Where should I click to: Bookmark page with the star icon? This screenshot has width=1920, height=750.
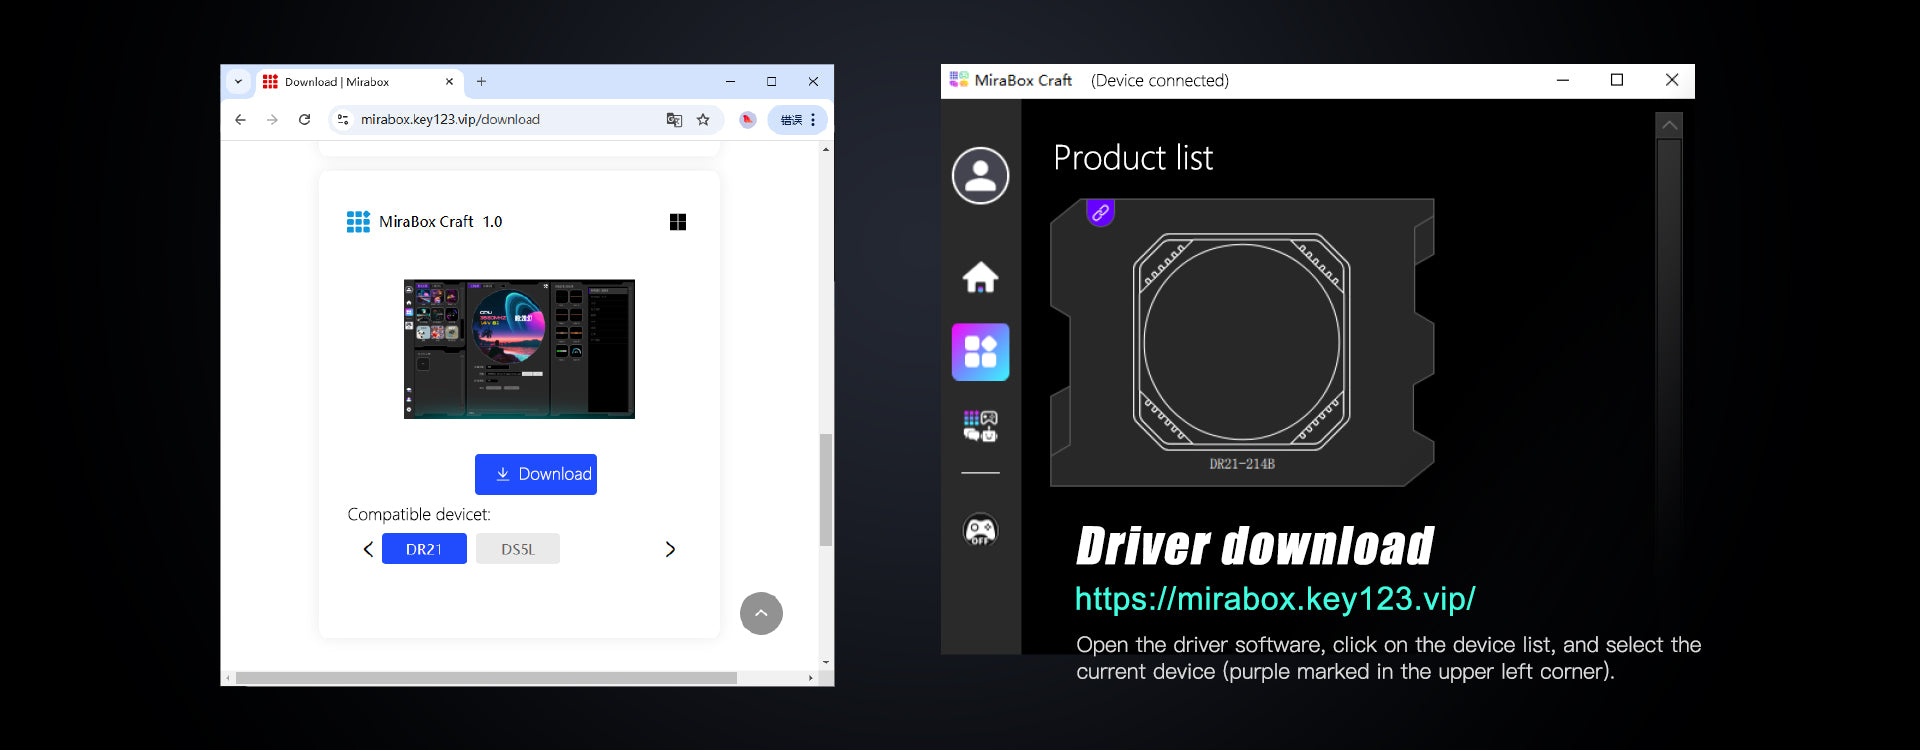(x=703, y=120)
